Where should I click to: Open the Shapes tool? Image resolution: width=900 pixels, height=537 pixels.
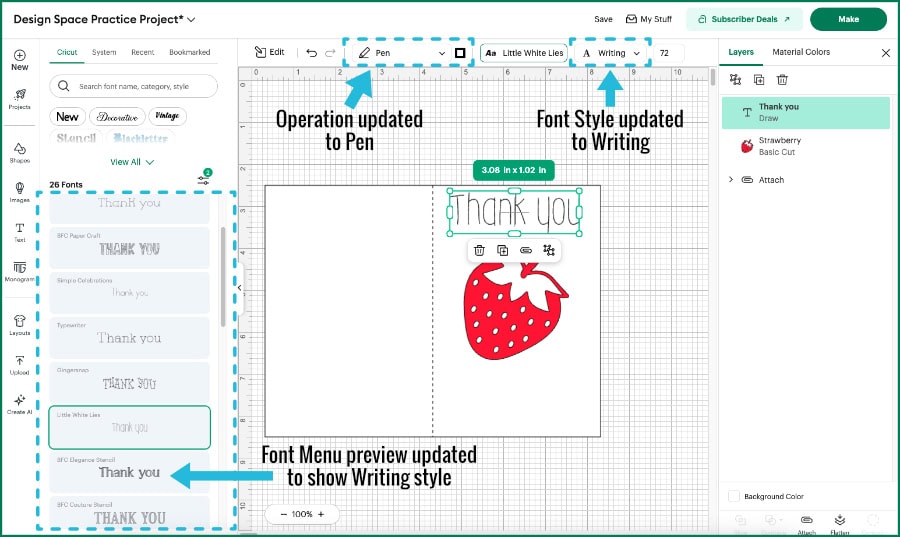(20, 153)
